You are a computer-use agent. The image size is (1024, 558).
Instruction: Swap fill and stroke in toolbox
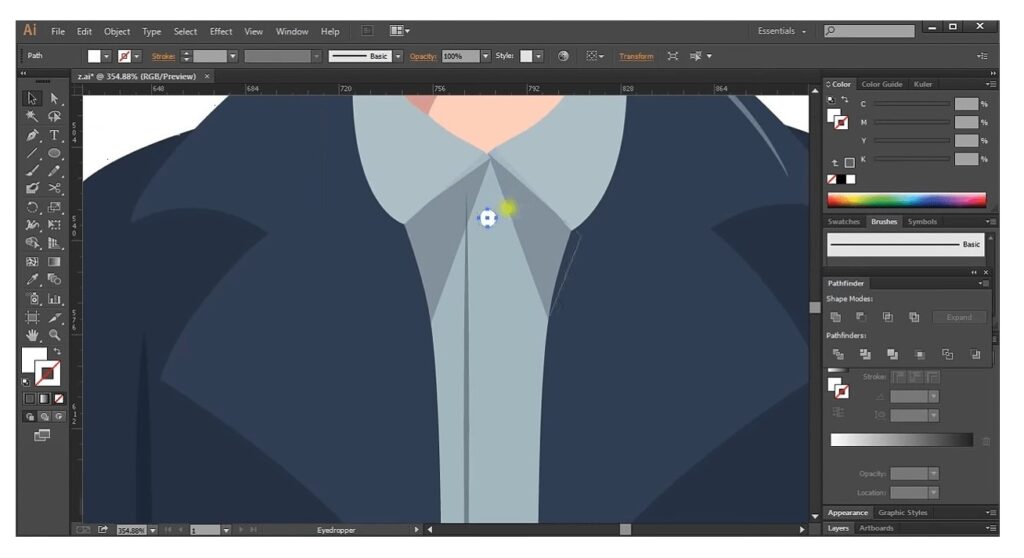57,352
